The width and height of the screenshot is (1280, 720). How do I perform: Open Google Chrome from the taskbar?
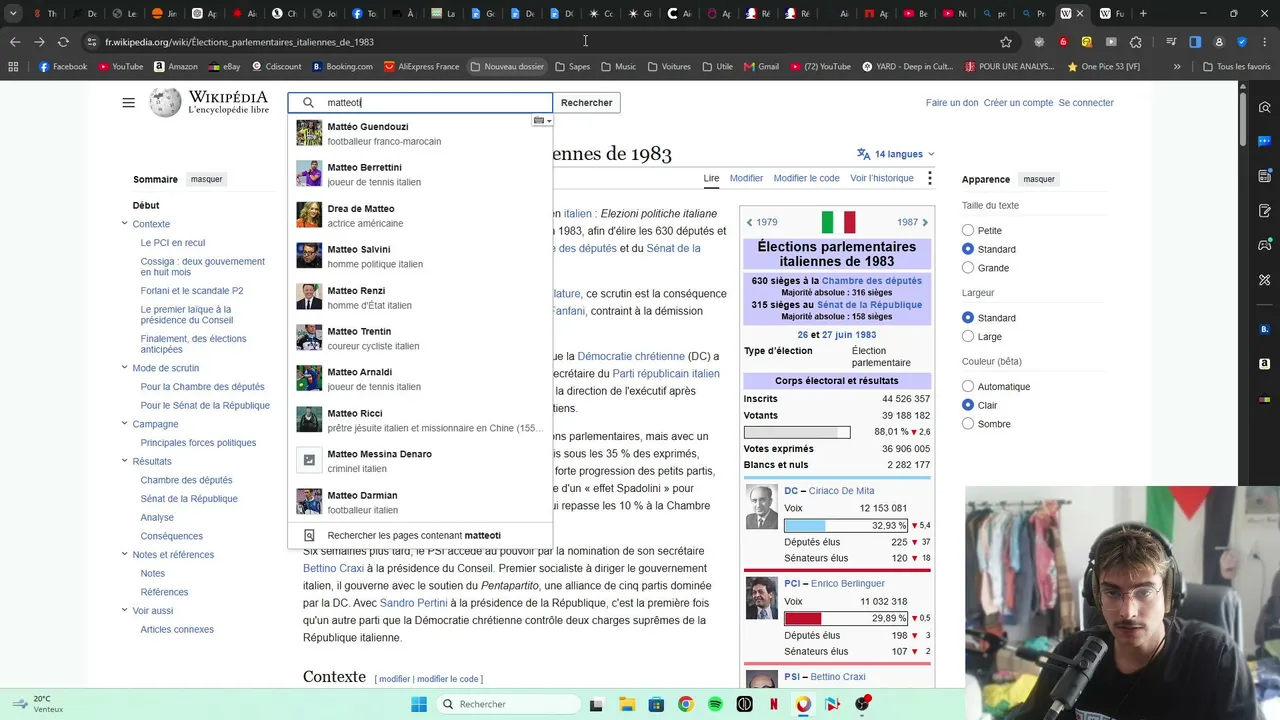tap(685, 704)
